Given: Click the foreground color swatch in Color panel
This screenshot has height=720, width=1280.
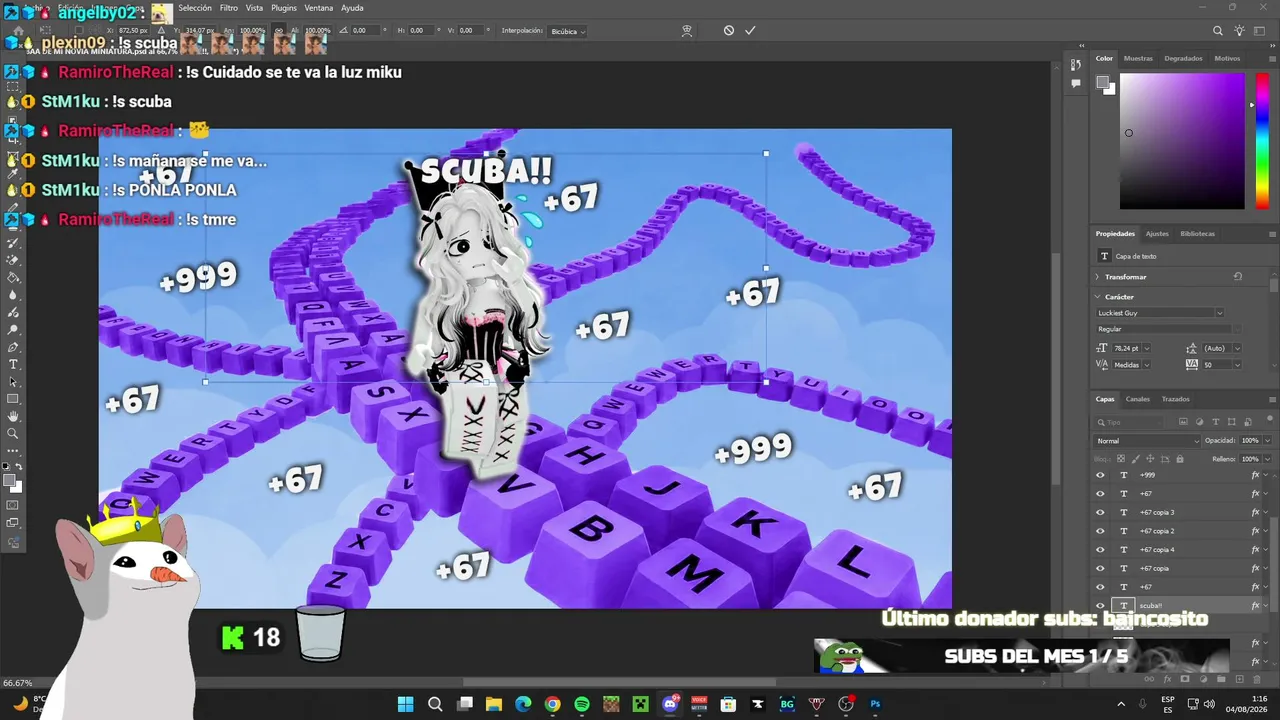Looking at the screenshot, I should click(x=1102, y=82).
